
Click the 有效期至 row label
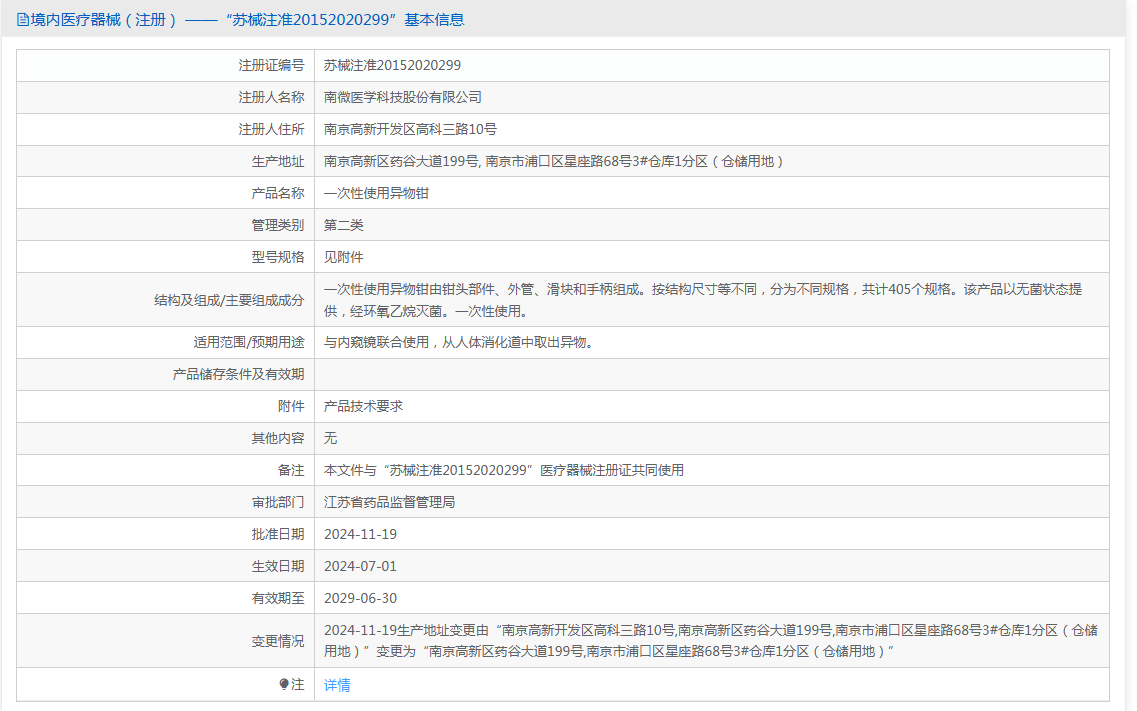[278, 598]
